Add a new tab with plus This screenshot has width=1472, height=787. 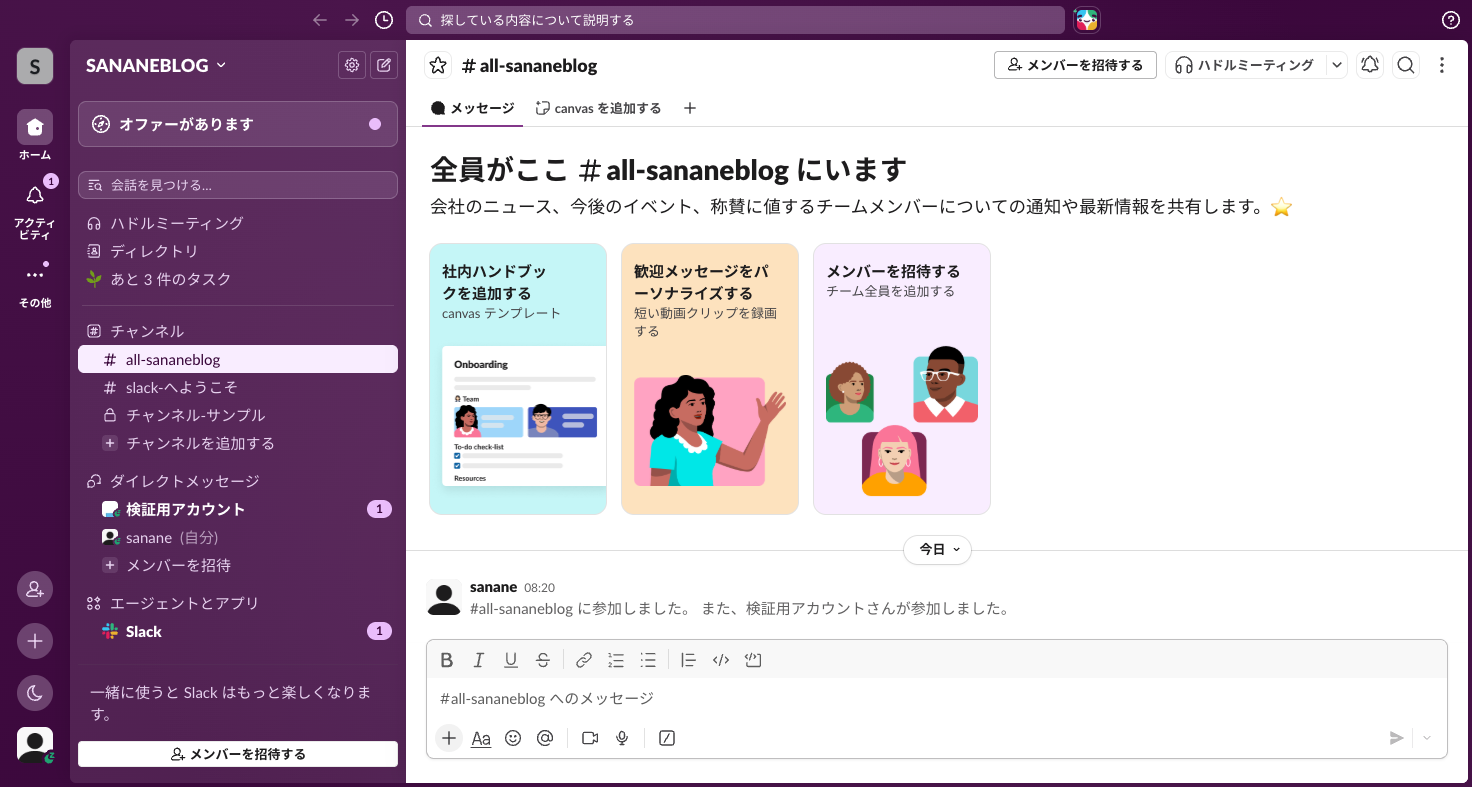[689, 108]
